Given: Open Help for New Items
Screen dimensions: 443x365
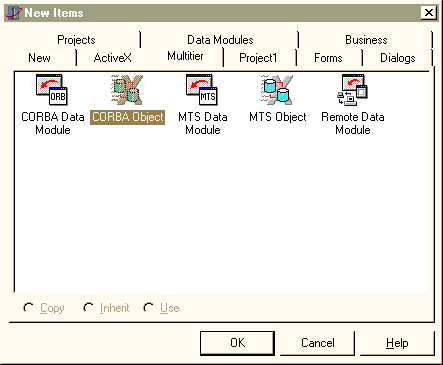Looking at the screenshot, I should [397, 343].
